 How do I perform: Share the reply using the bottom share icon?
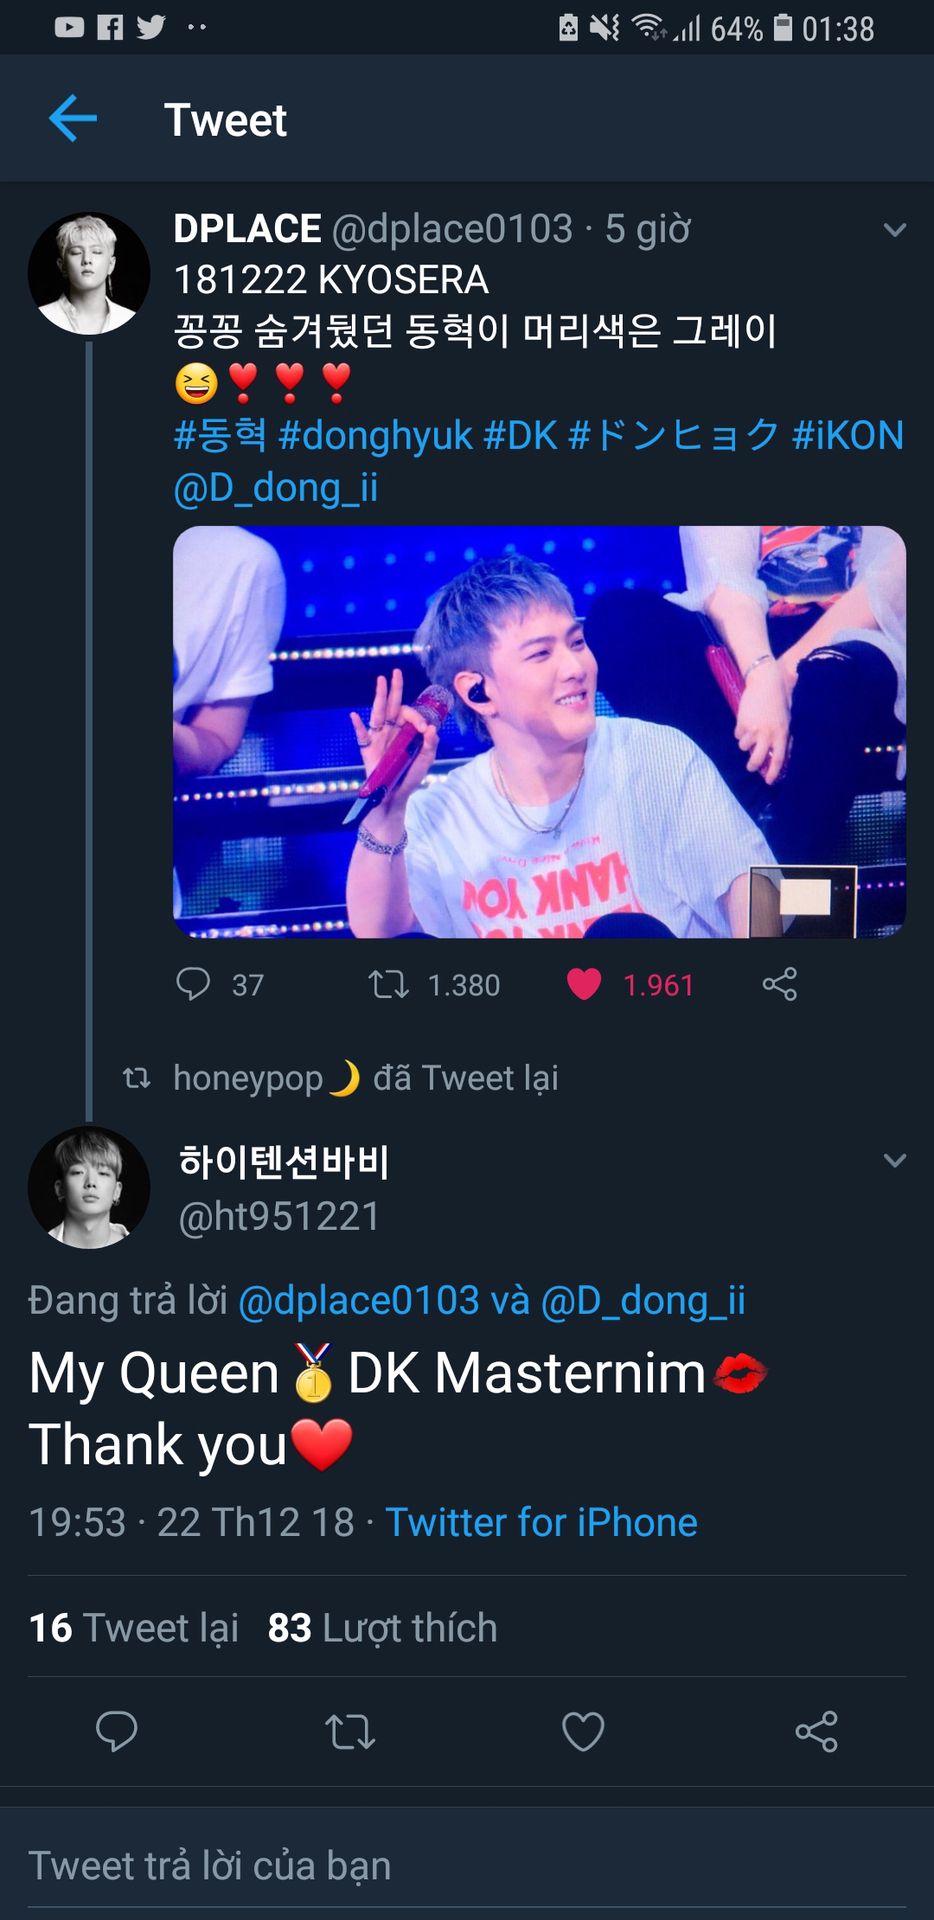point(816,1731)
